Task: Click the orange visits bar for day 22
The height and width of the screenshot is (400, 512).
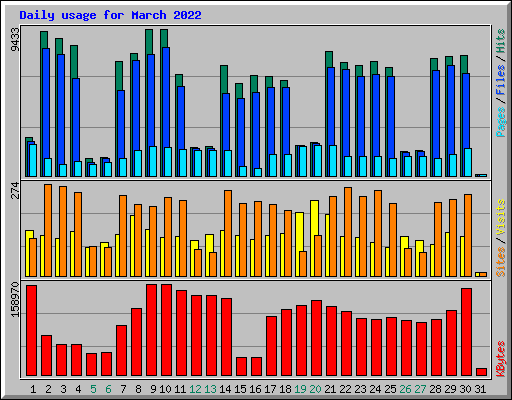Action: point(348,232)
